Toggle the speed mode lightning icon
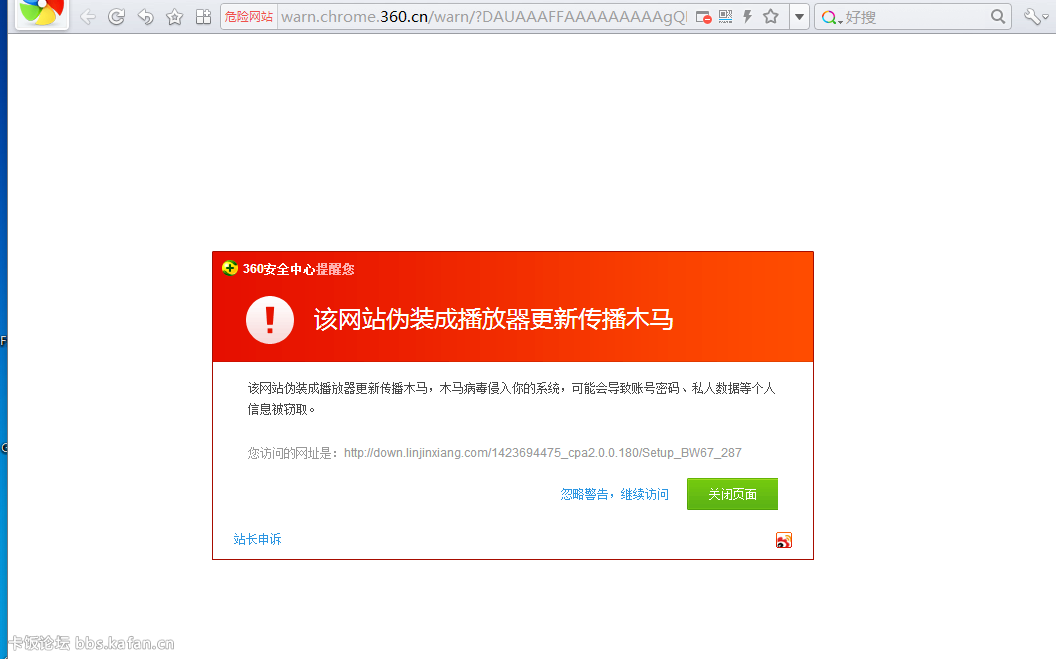This screenshot has width=1056, height=659. [x=748, y=17]
